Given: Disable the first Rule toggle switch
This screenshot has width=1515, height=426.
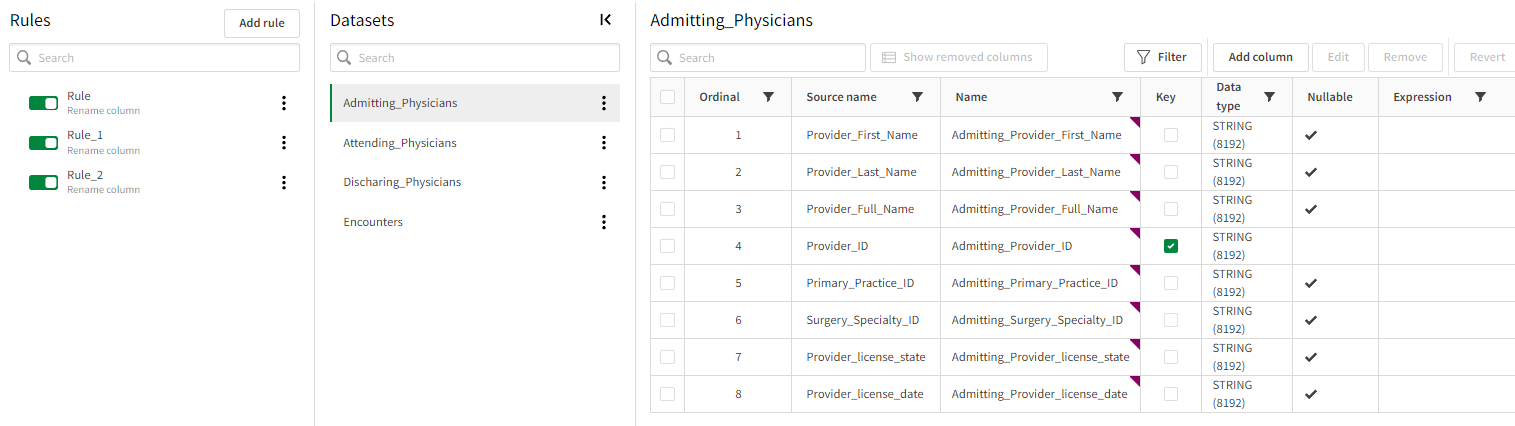Looking at the screenshot, I should pos(44,103).
